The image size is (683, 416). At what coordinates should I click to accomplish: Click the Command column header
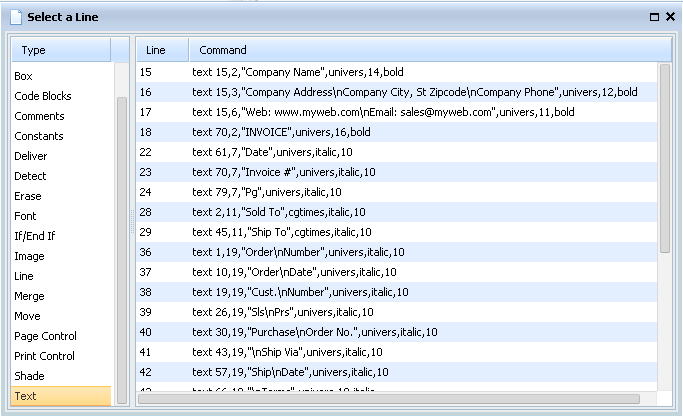[x=223, y=50]
